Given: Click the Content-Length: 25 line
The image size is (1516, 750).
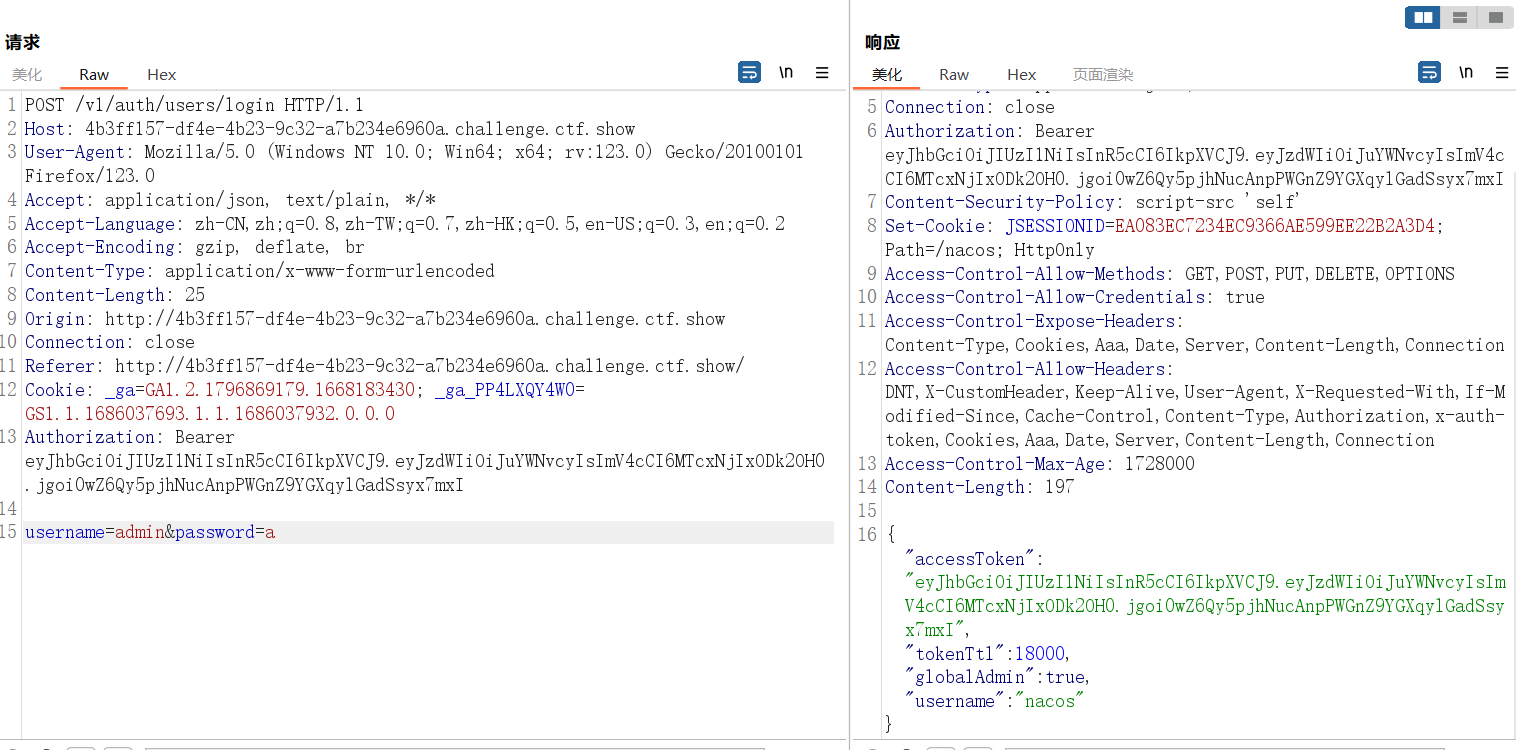Looking at the screenshot, I should tap(115, 295).
